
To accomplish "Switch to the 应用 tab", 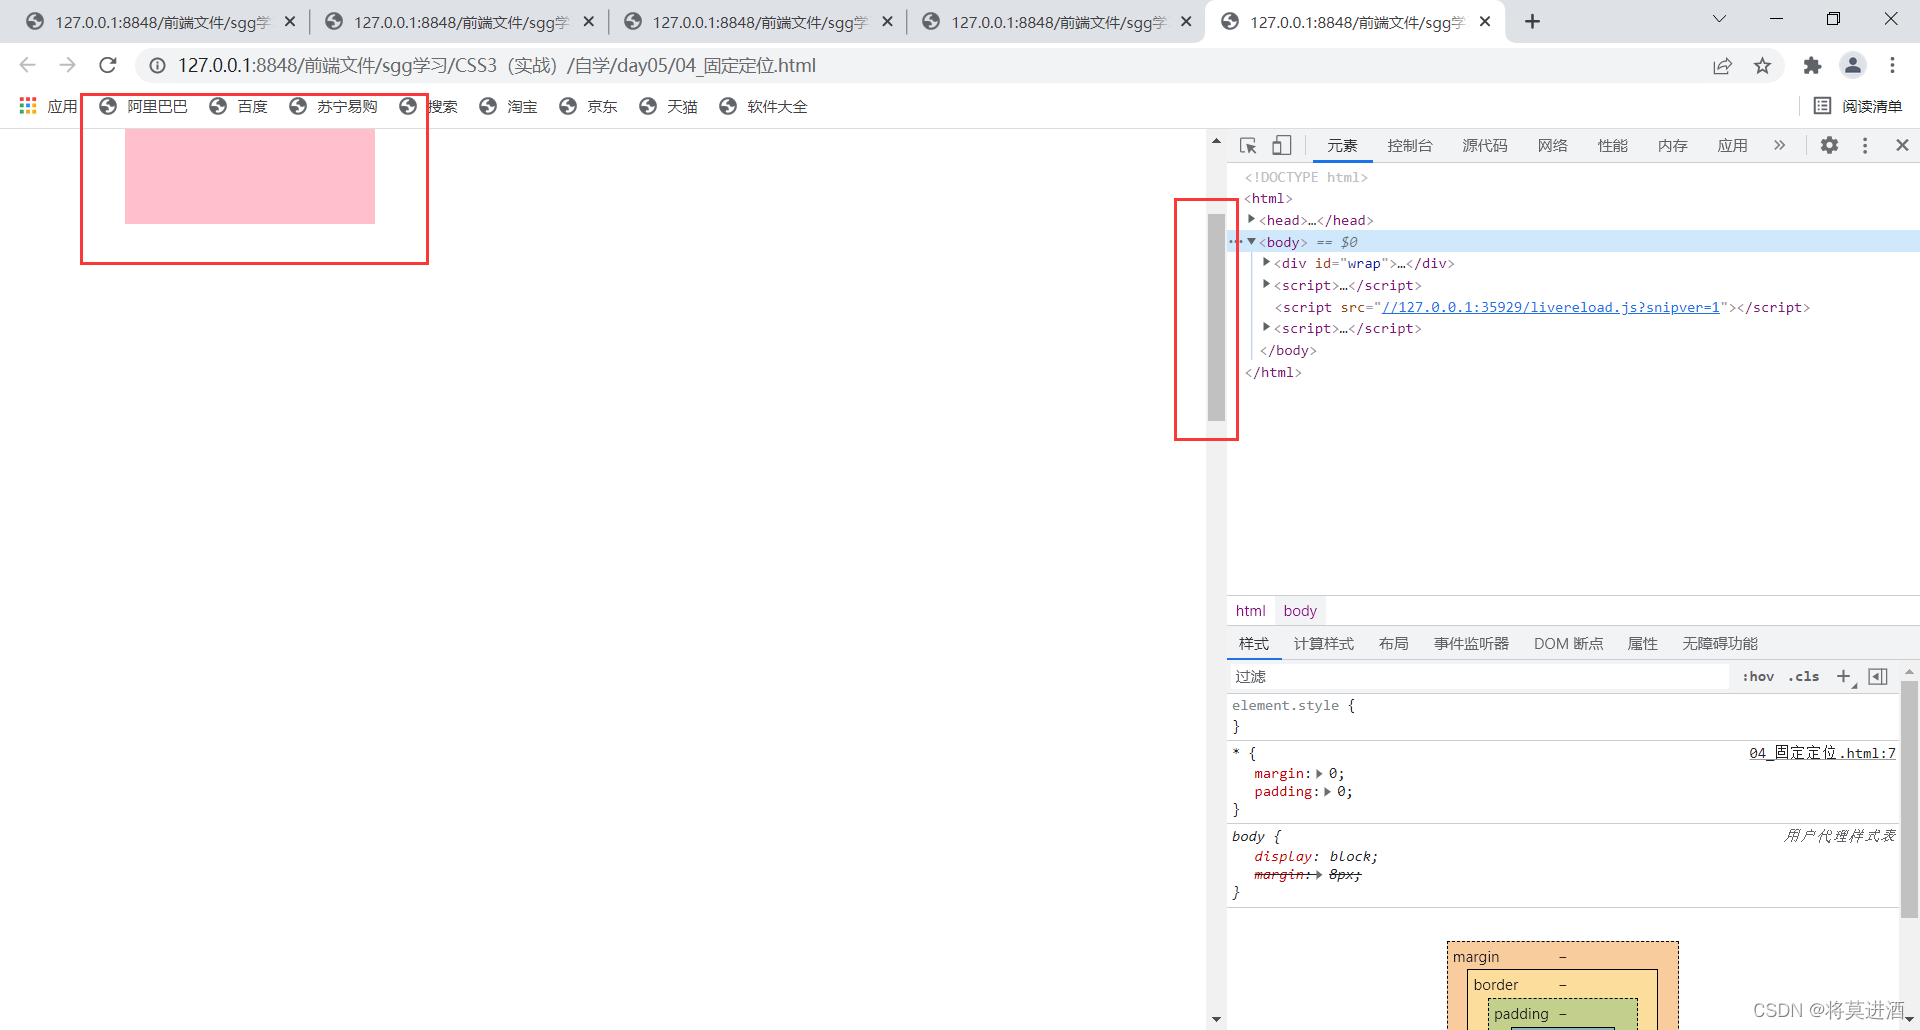I will click(1732, 146).
